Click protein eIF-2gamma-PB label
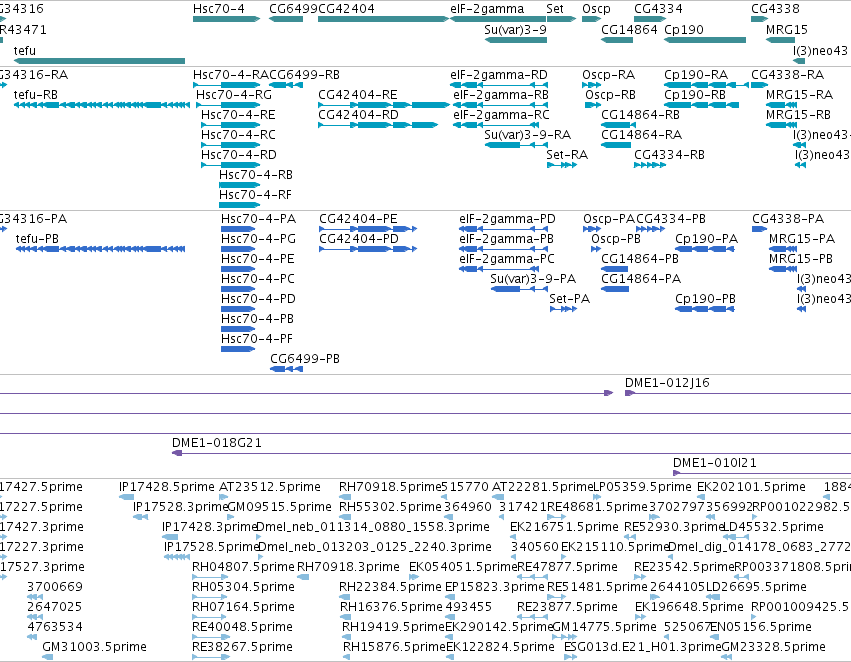The height and width of the screenshot is (662, 851). (x=506, y=239)
